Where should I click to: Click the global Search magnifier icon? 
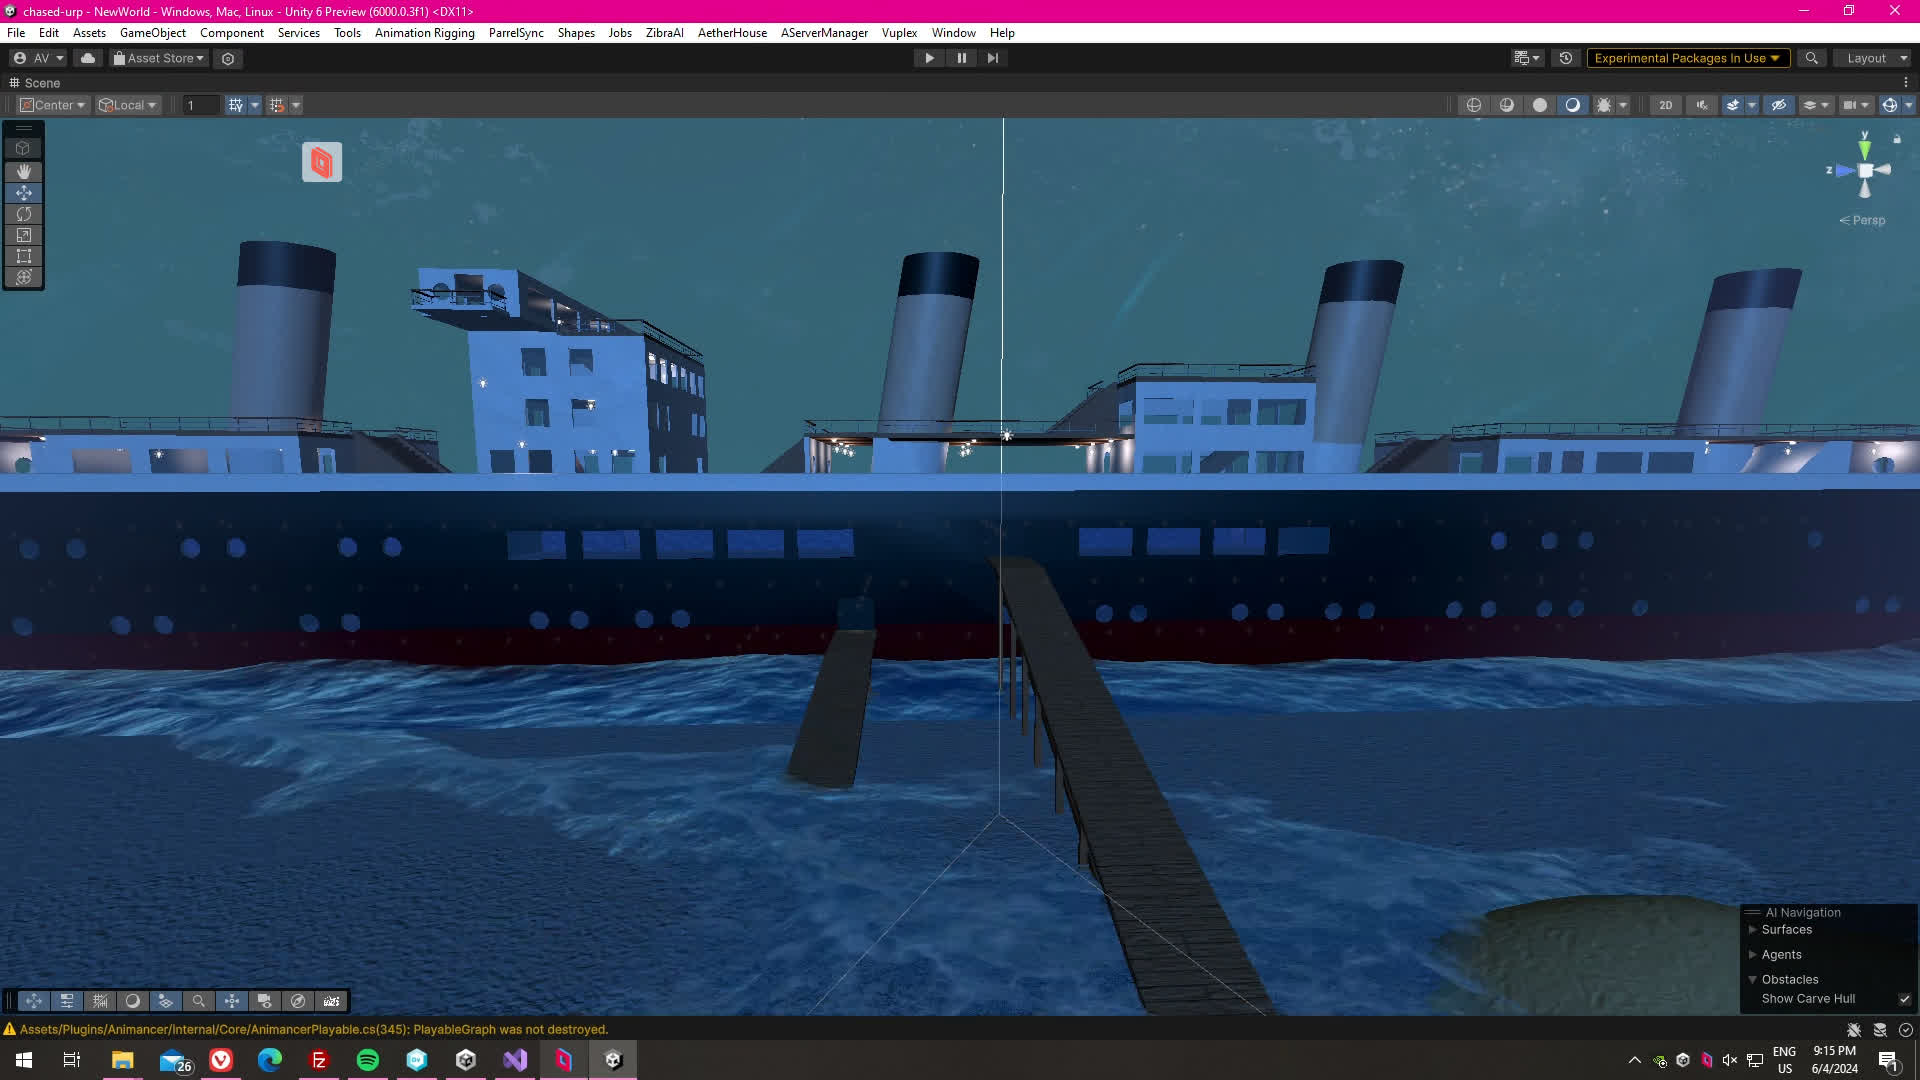(1811, 58)
